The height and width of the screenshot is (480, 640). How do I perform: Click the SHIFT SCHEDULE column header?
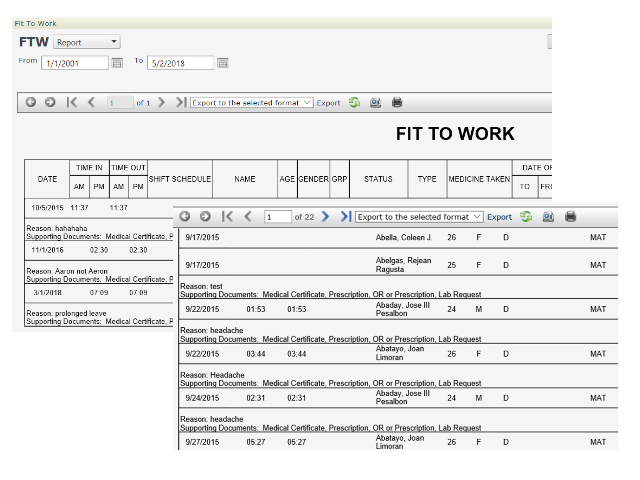(x=180, y=179)
